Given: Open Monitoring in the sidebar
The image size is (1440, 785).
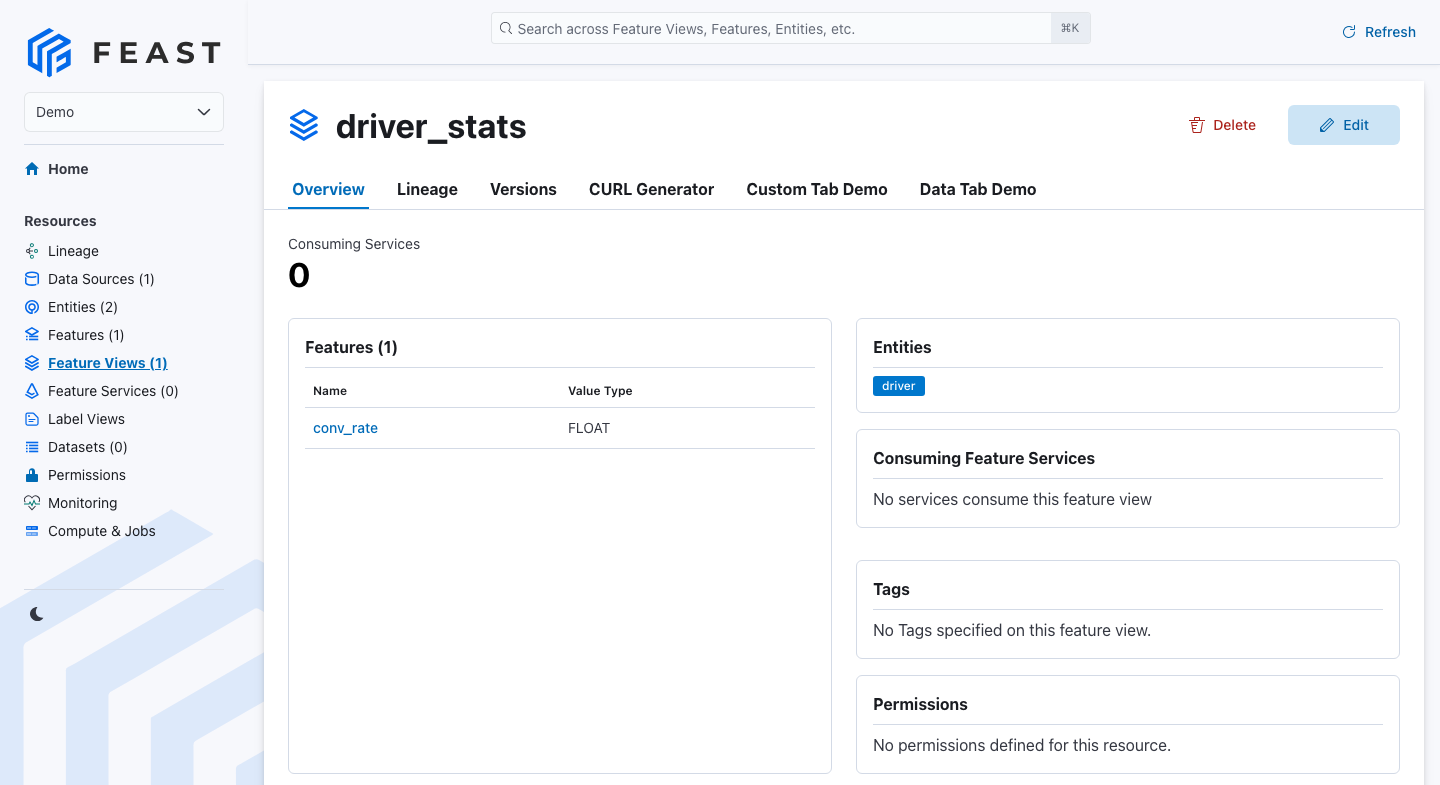Looking at the screenshot, I should click(82, 503).
